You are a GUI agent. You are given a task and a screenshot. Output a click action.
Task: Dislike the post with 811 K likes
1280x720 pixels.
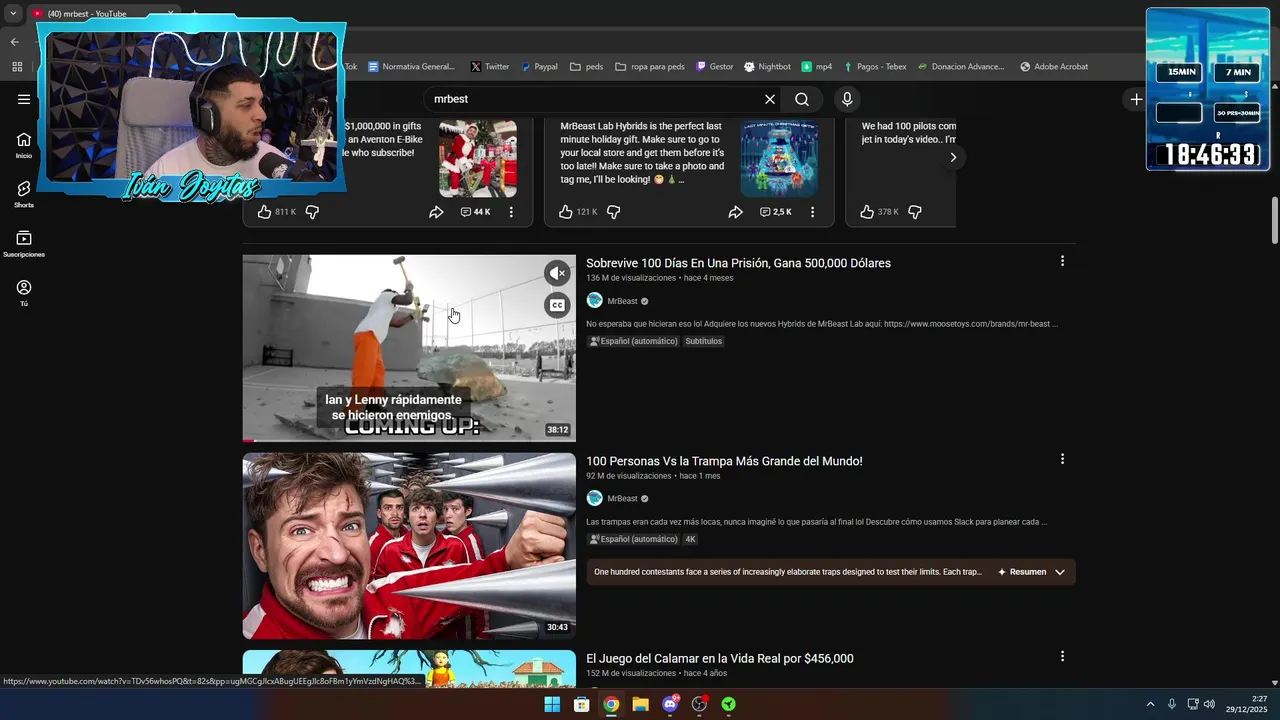pos(312,212)
